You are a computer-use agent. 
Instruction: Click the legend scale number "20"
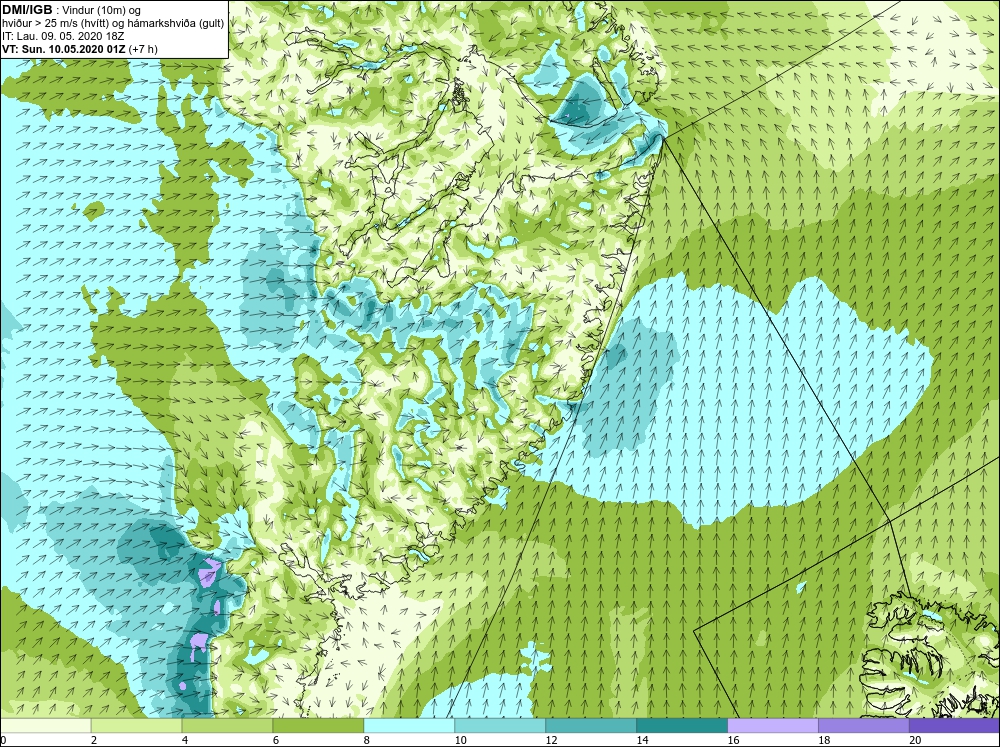click(x=915, y=740)
